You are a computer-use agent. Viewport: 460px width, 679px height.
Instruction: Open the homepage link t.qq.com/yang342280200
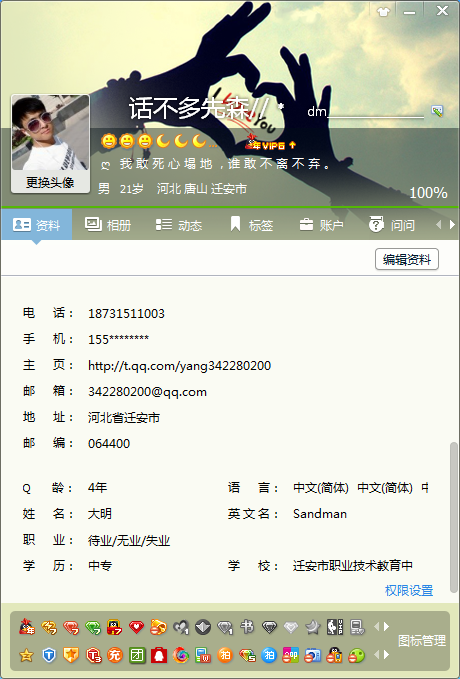tap(179, 366)
